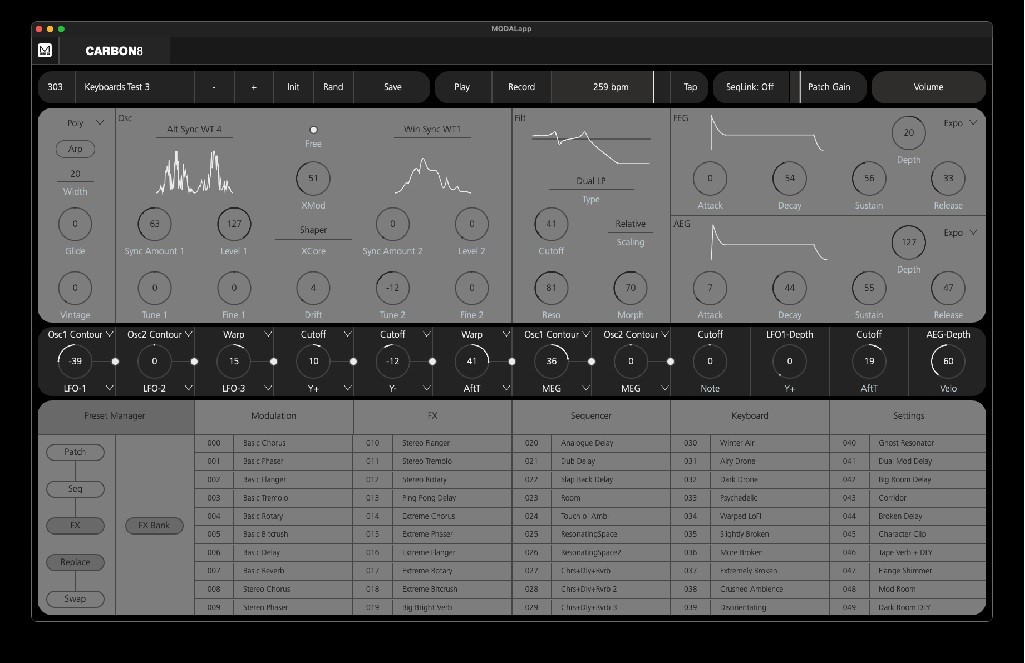Screen dimensions: 1025x663
Task: Open the FEG Expo curve dropdown
Action: pos(960,123)
